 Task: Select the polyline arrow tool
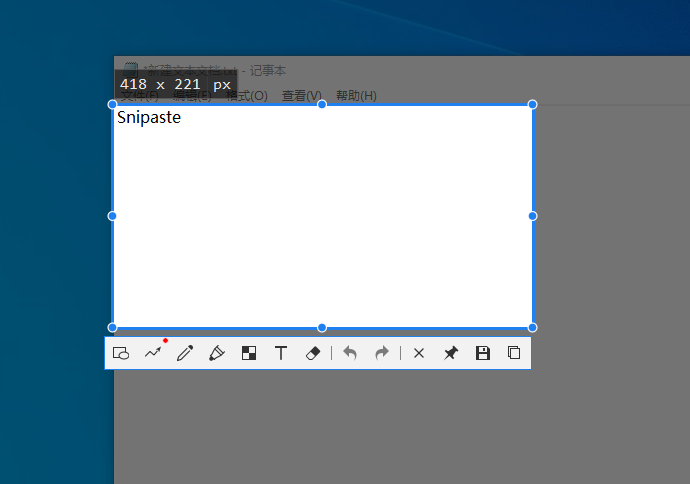153,353
